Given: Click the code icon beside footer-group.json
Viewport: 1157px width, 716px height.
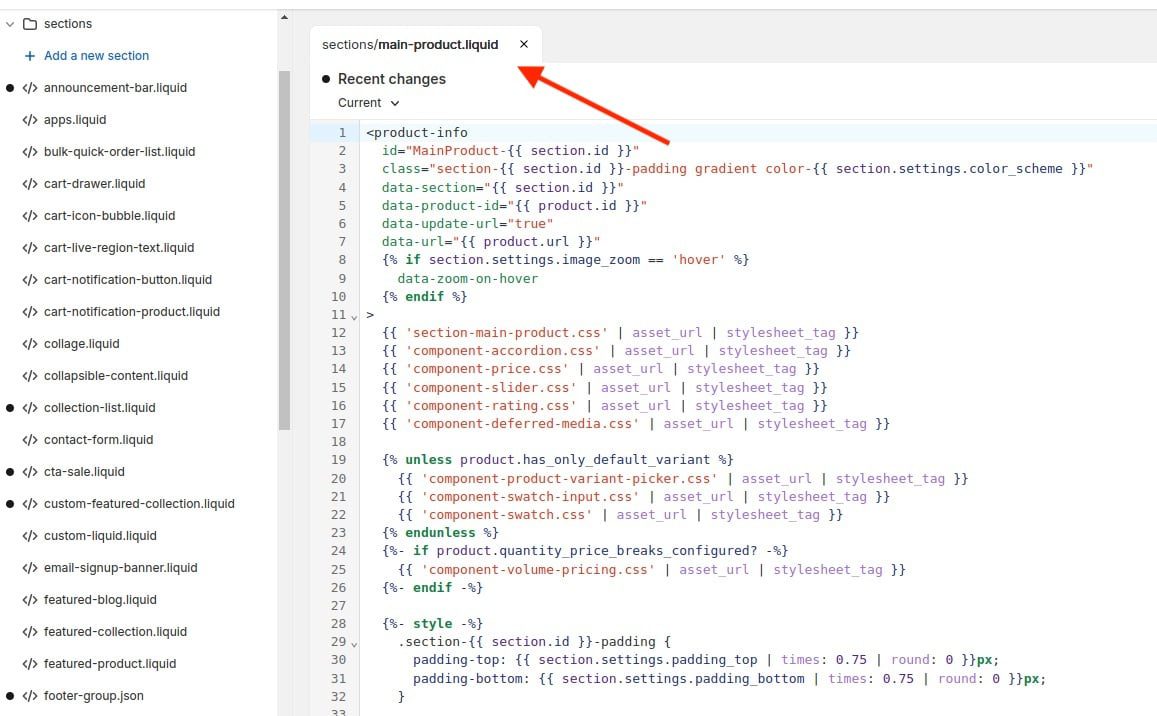Looking at the screenshot, I should click(x=30, y=696).
